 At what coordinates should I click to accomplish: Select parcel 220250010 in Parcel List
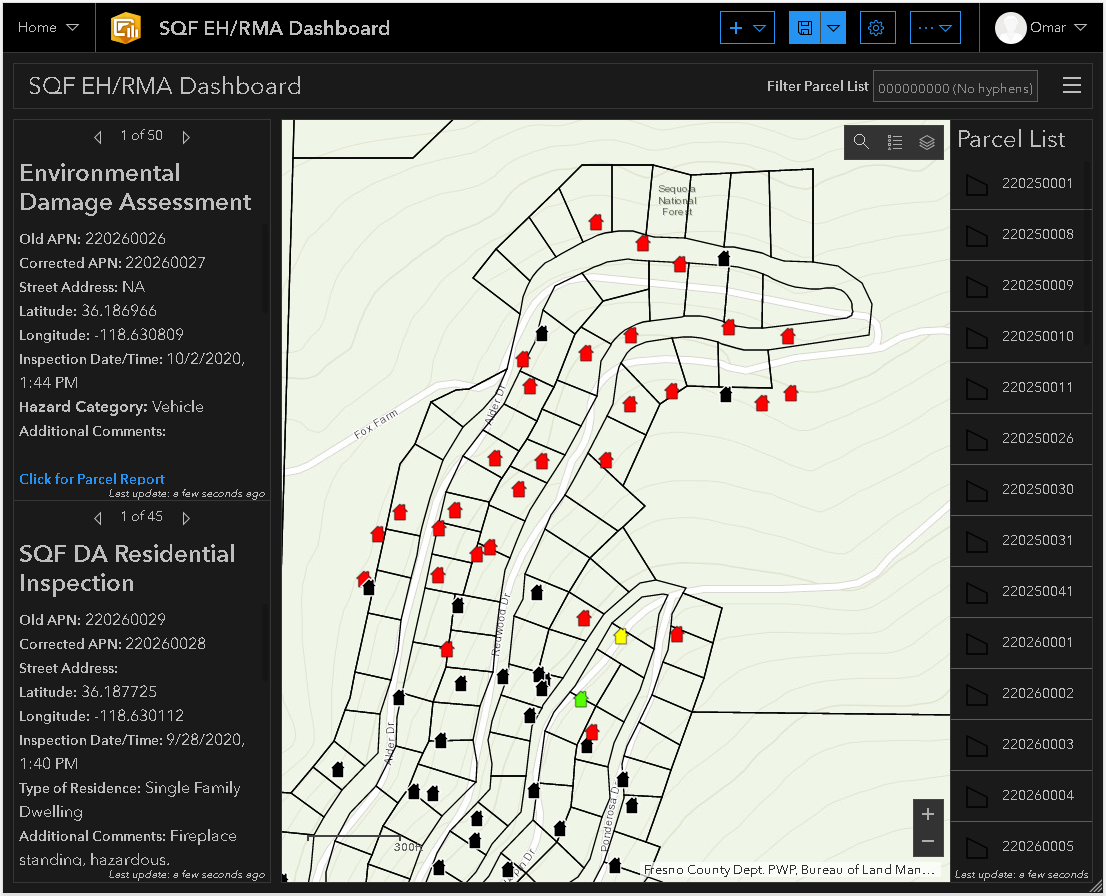click(x=1021, y=337)
